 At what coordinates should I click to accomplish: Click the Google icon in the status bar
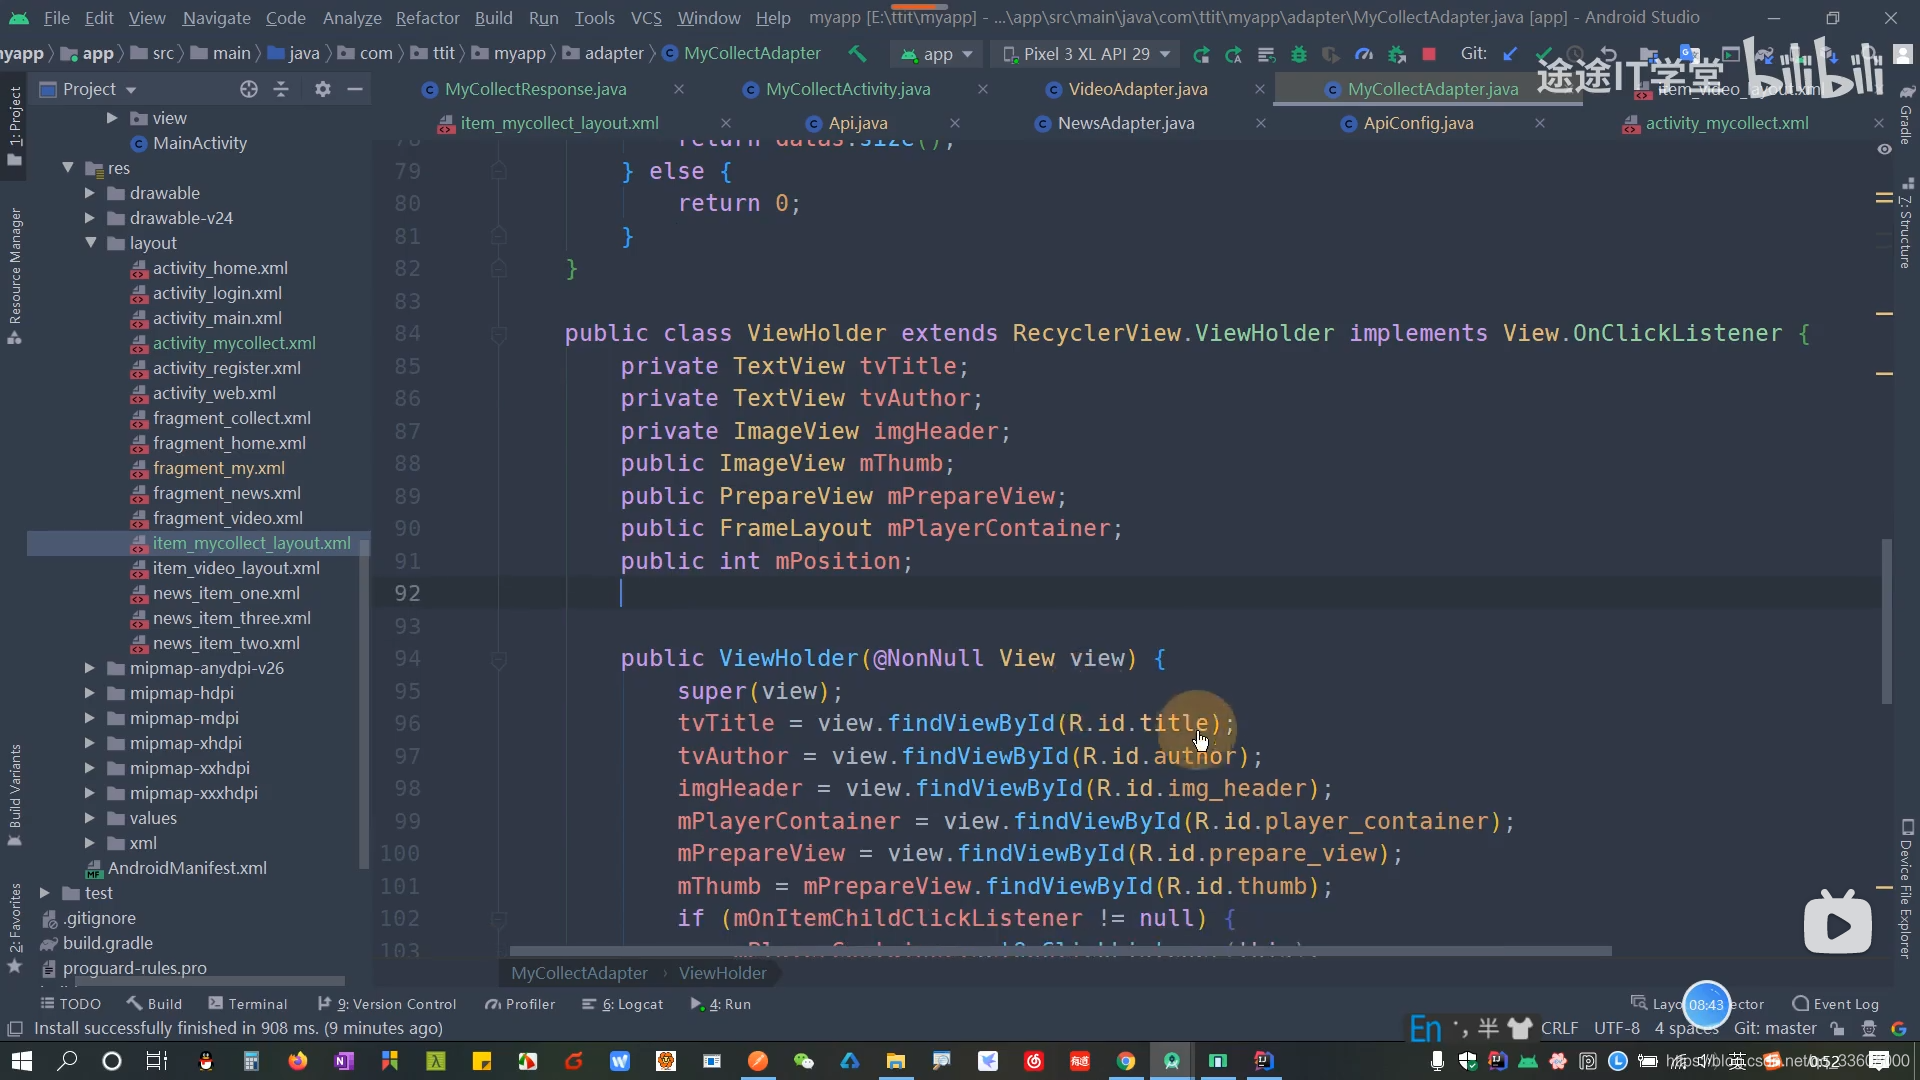click(1899, 1028)
